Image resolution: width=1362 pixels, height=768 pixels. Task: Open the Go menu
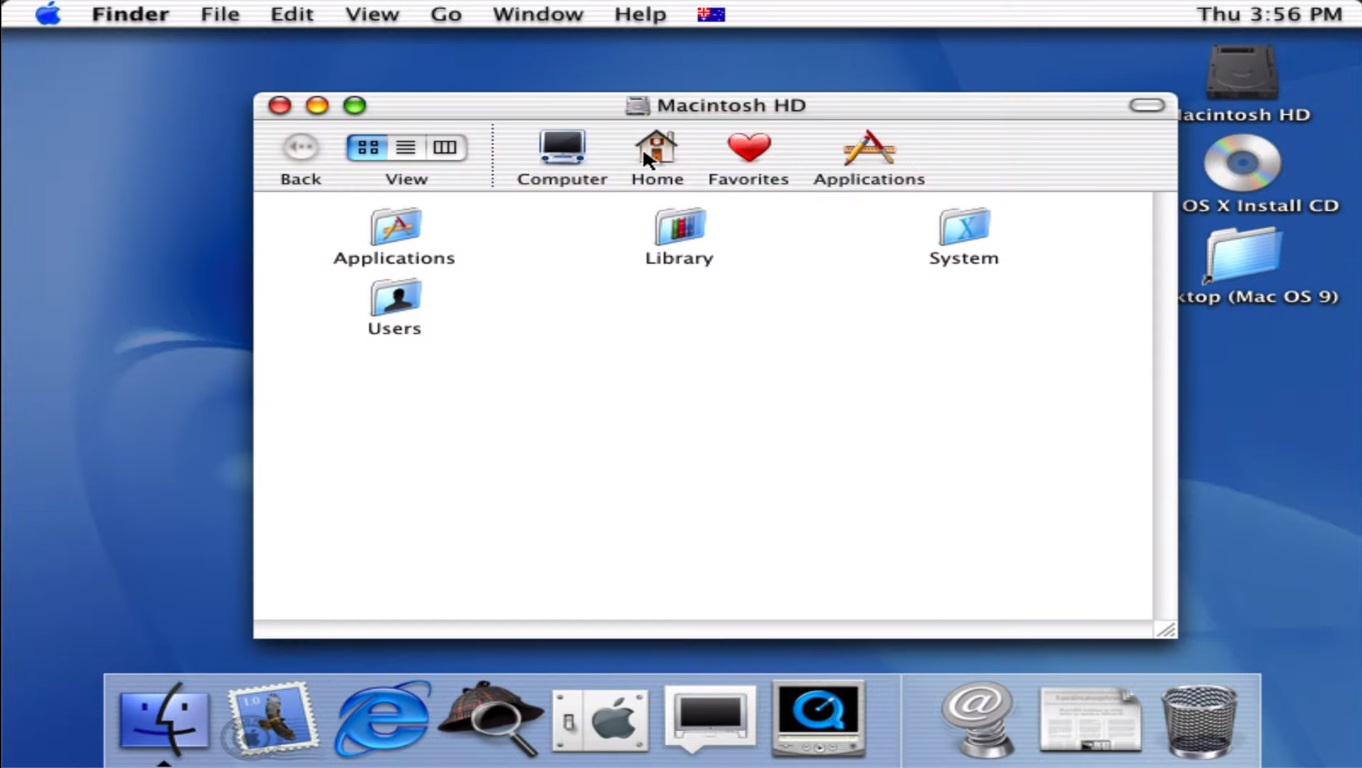[x=446, y=14]
